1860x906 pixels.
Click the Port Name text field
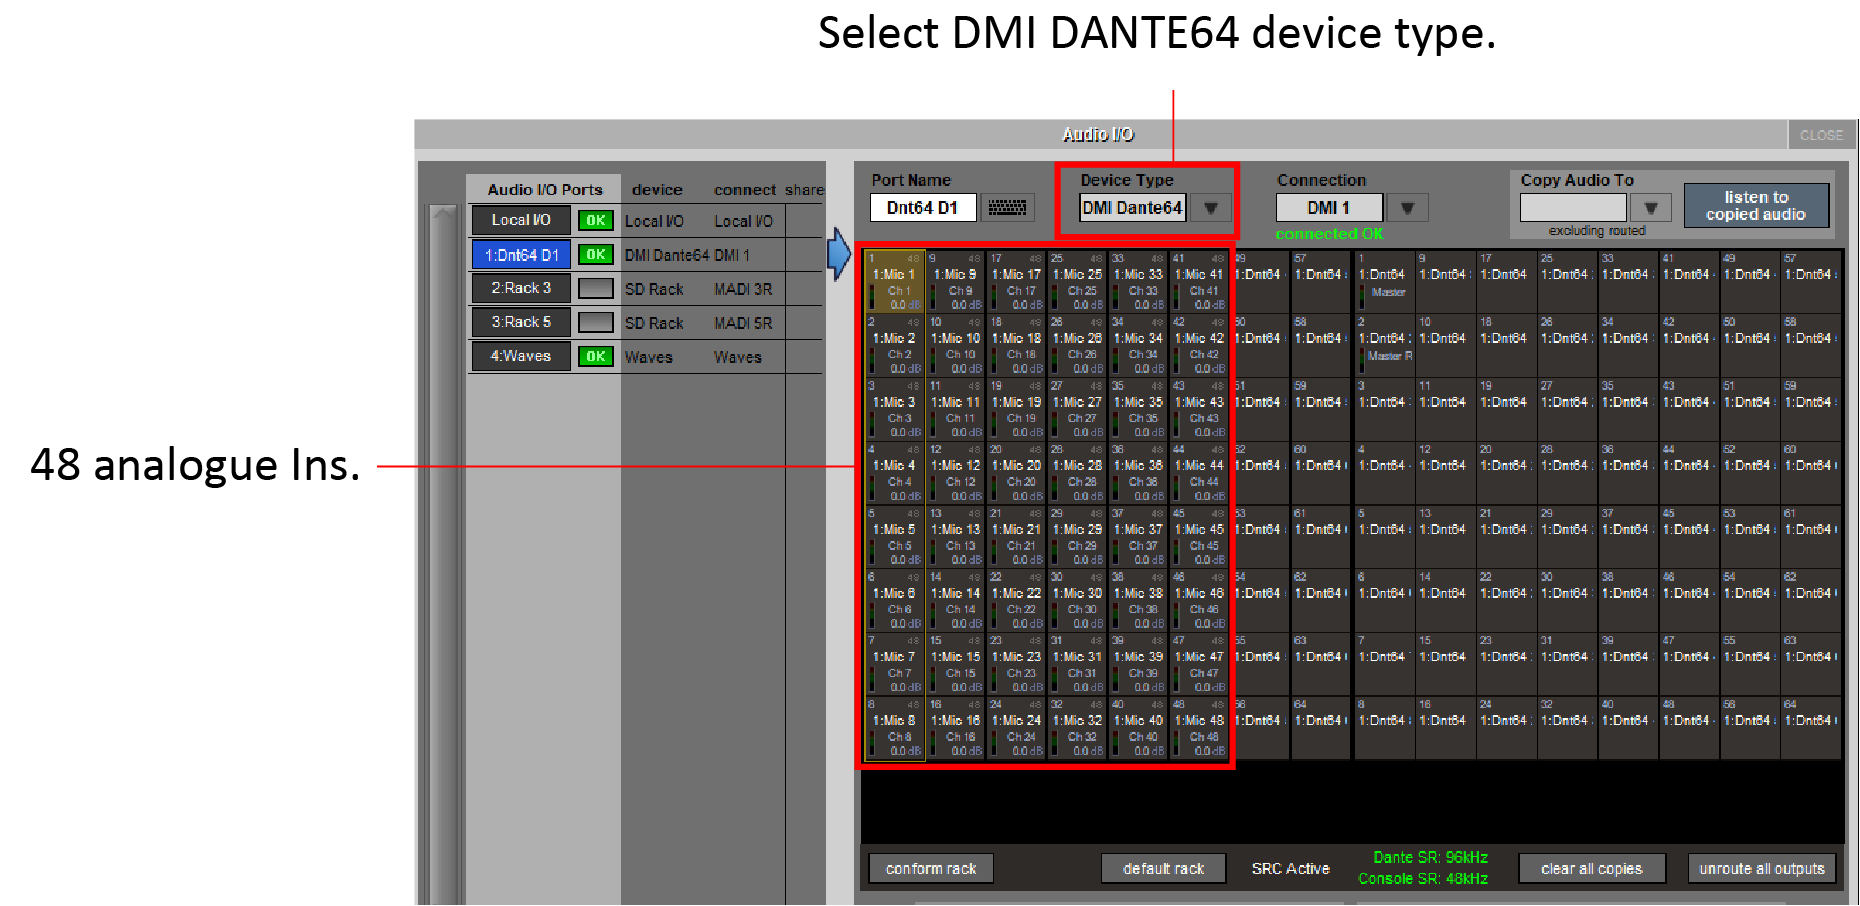point(922,208)
